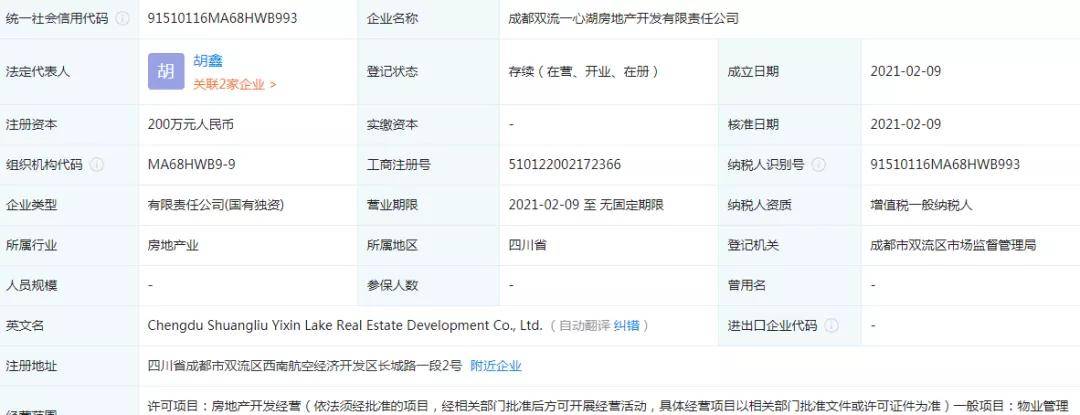Click 纠错 link after English name

[x=627, y=326]
